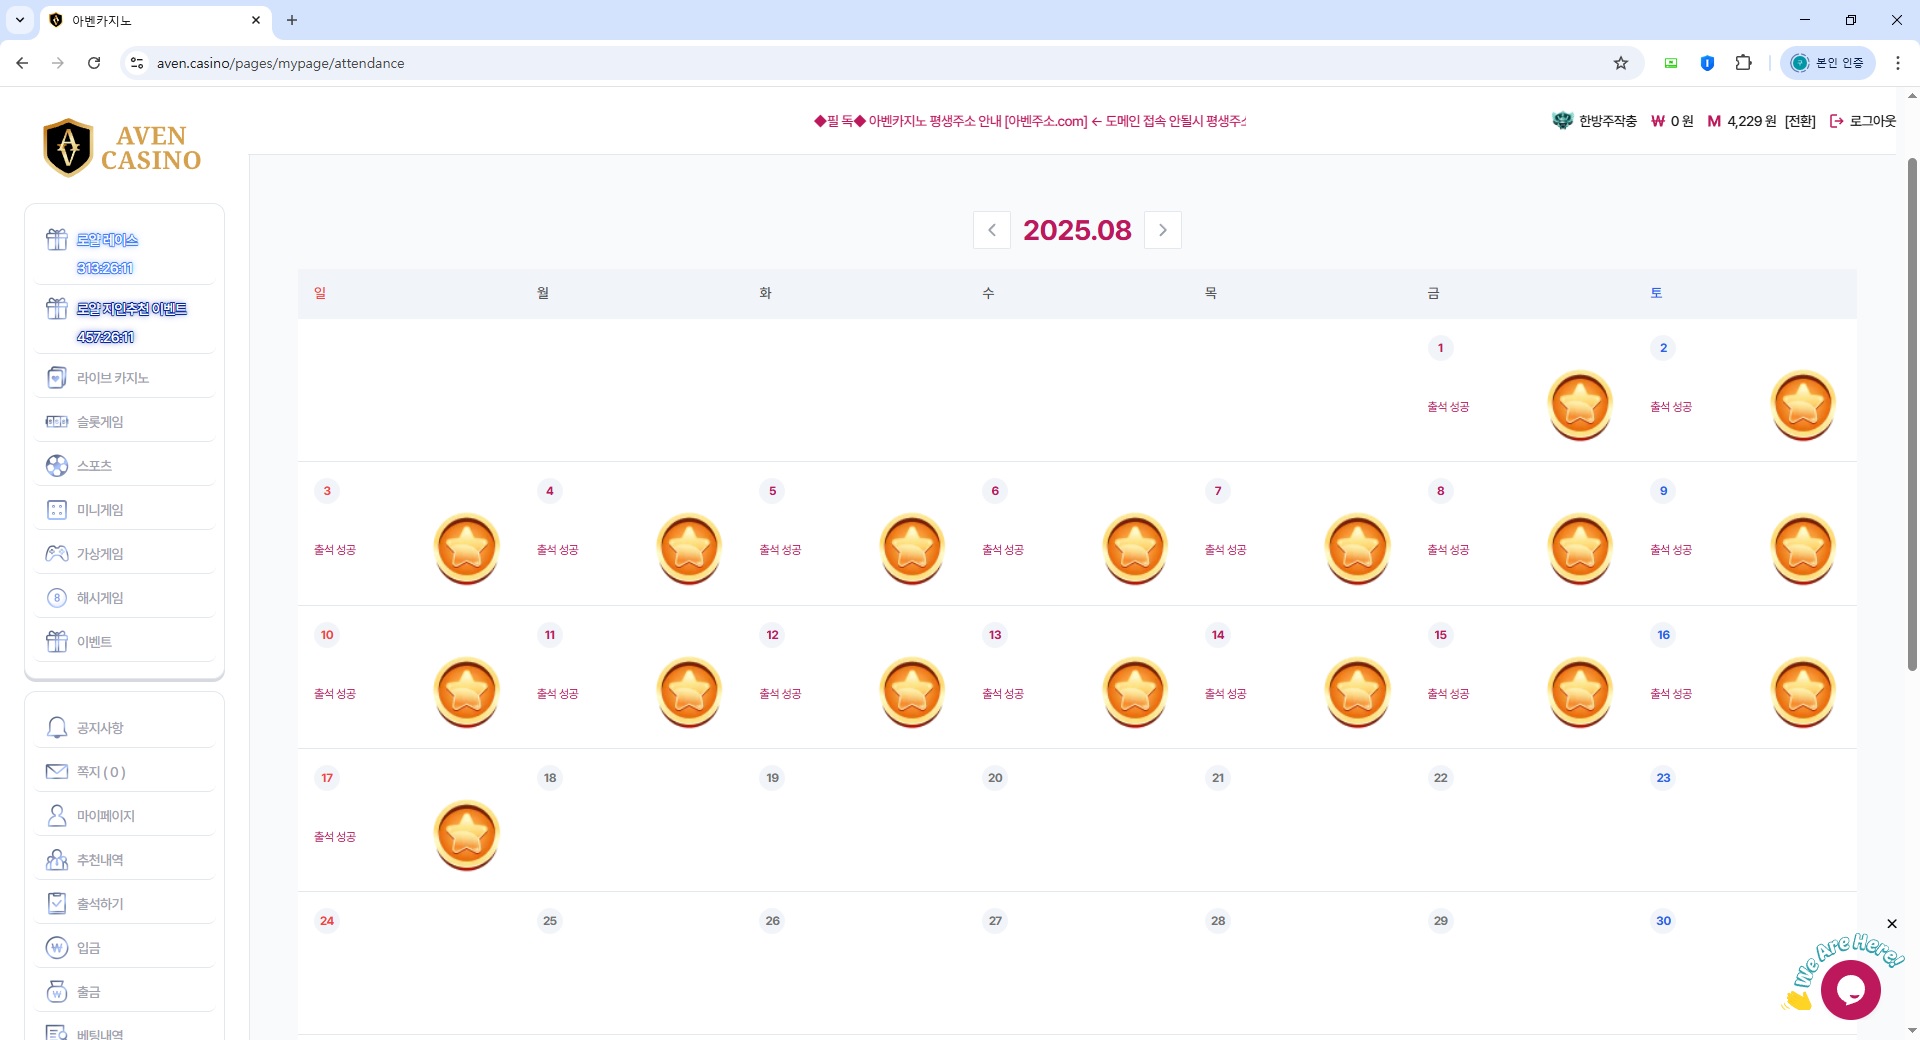Close the We Are Here chat popup
1920x1040 pixels.
click(1891, 924)
